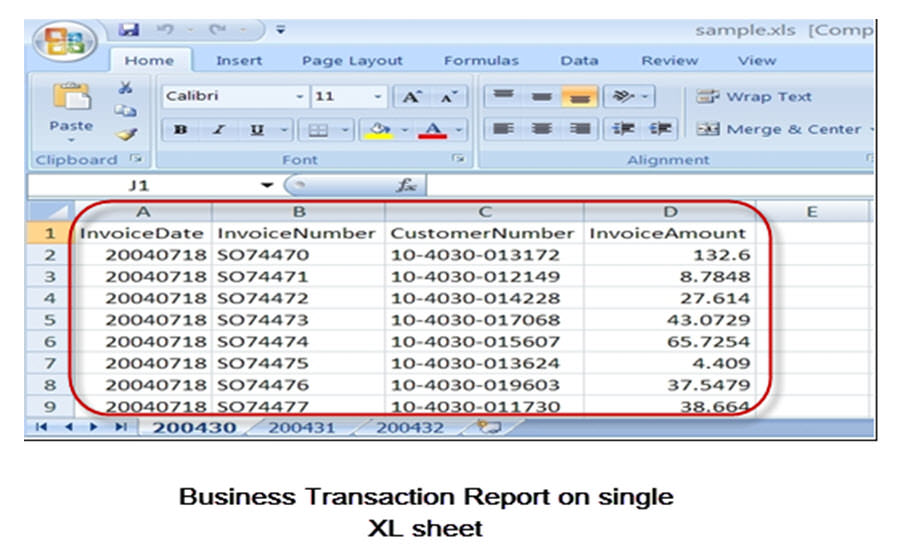The height and width of the screenshot is (555, 924).
Task: Click the Cut scissors icon
Action: pyautogui.click(x=126, y=88)
